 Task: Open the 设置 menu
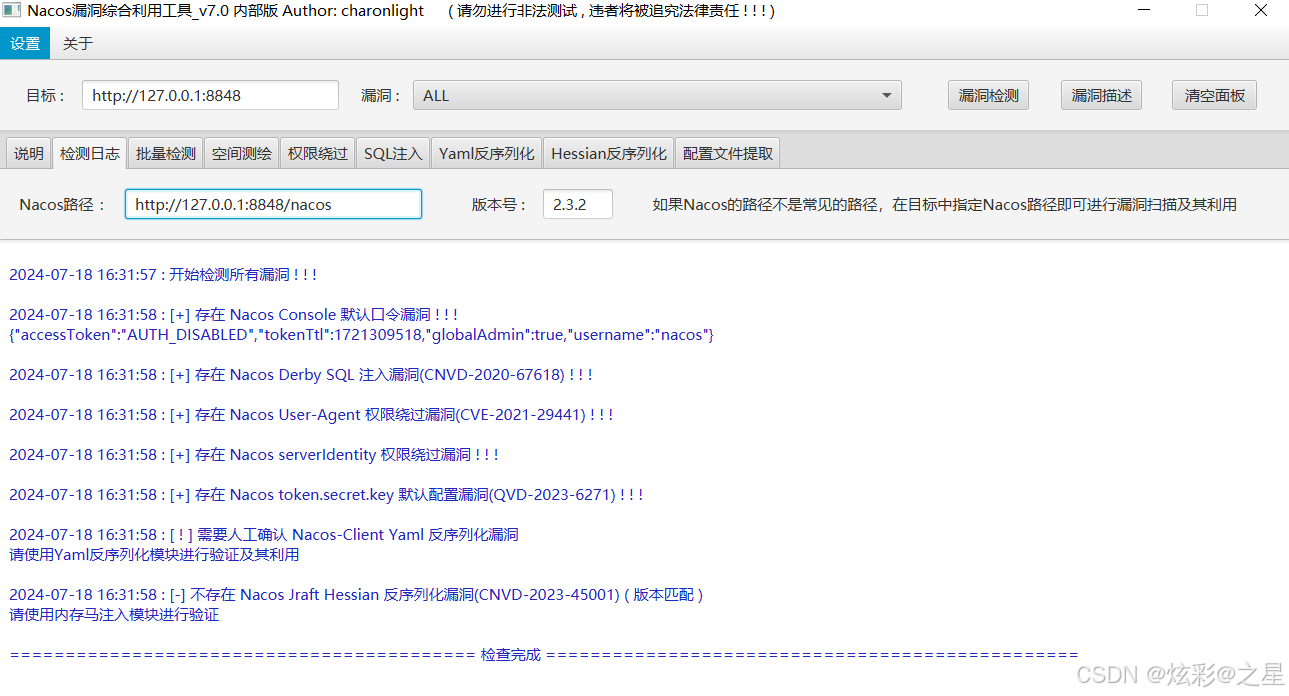click(x=25, y=44)
